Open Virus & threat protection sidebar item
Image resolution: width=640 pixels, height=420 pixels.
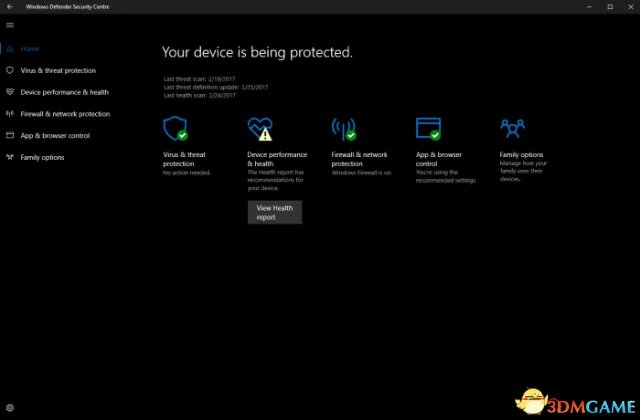58,71
